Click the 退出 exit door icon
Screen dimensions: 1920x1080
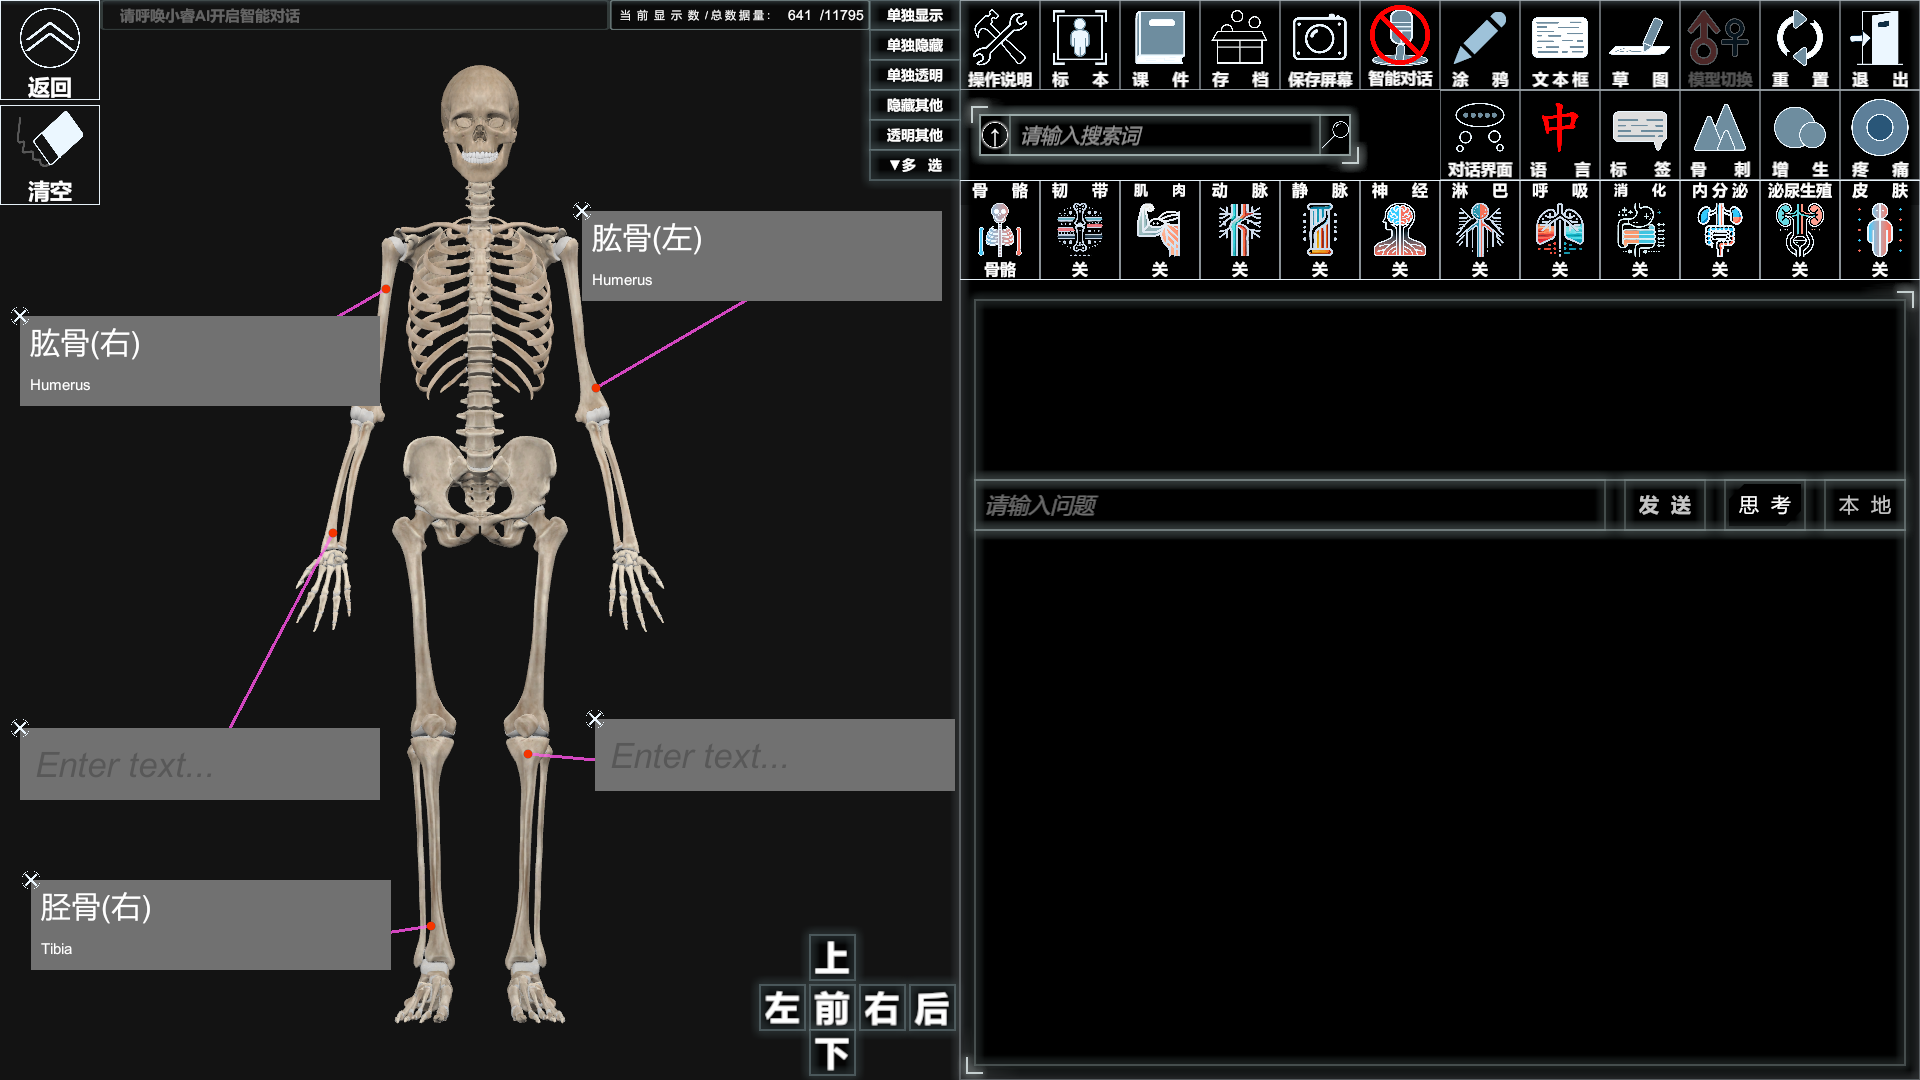coord(1879,46)
